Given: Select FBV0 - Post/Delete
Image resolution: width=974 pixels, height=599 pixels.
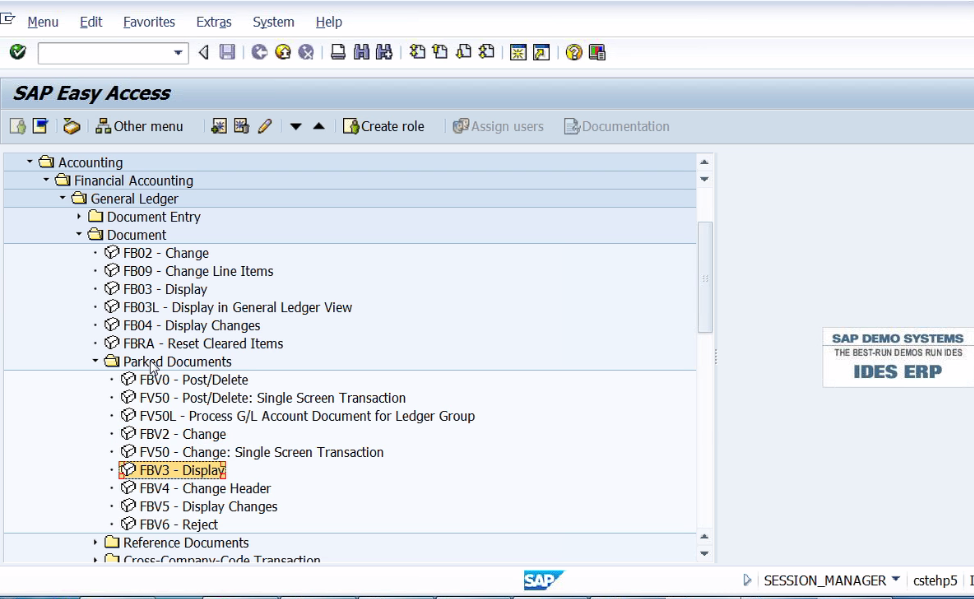Looking at the screenshot, I should coord(194,380).
